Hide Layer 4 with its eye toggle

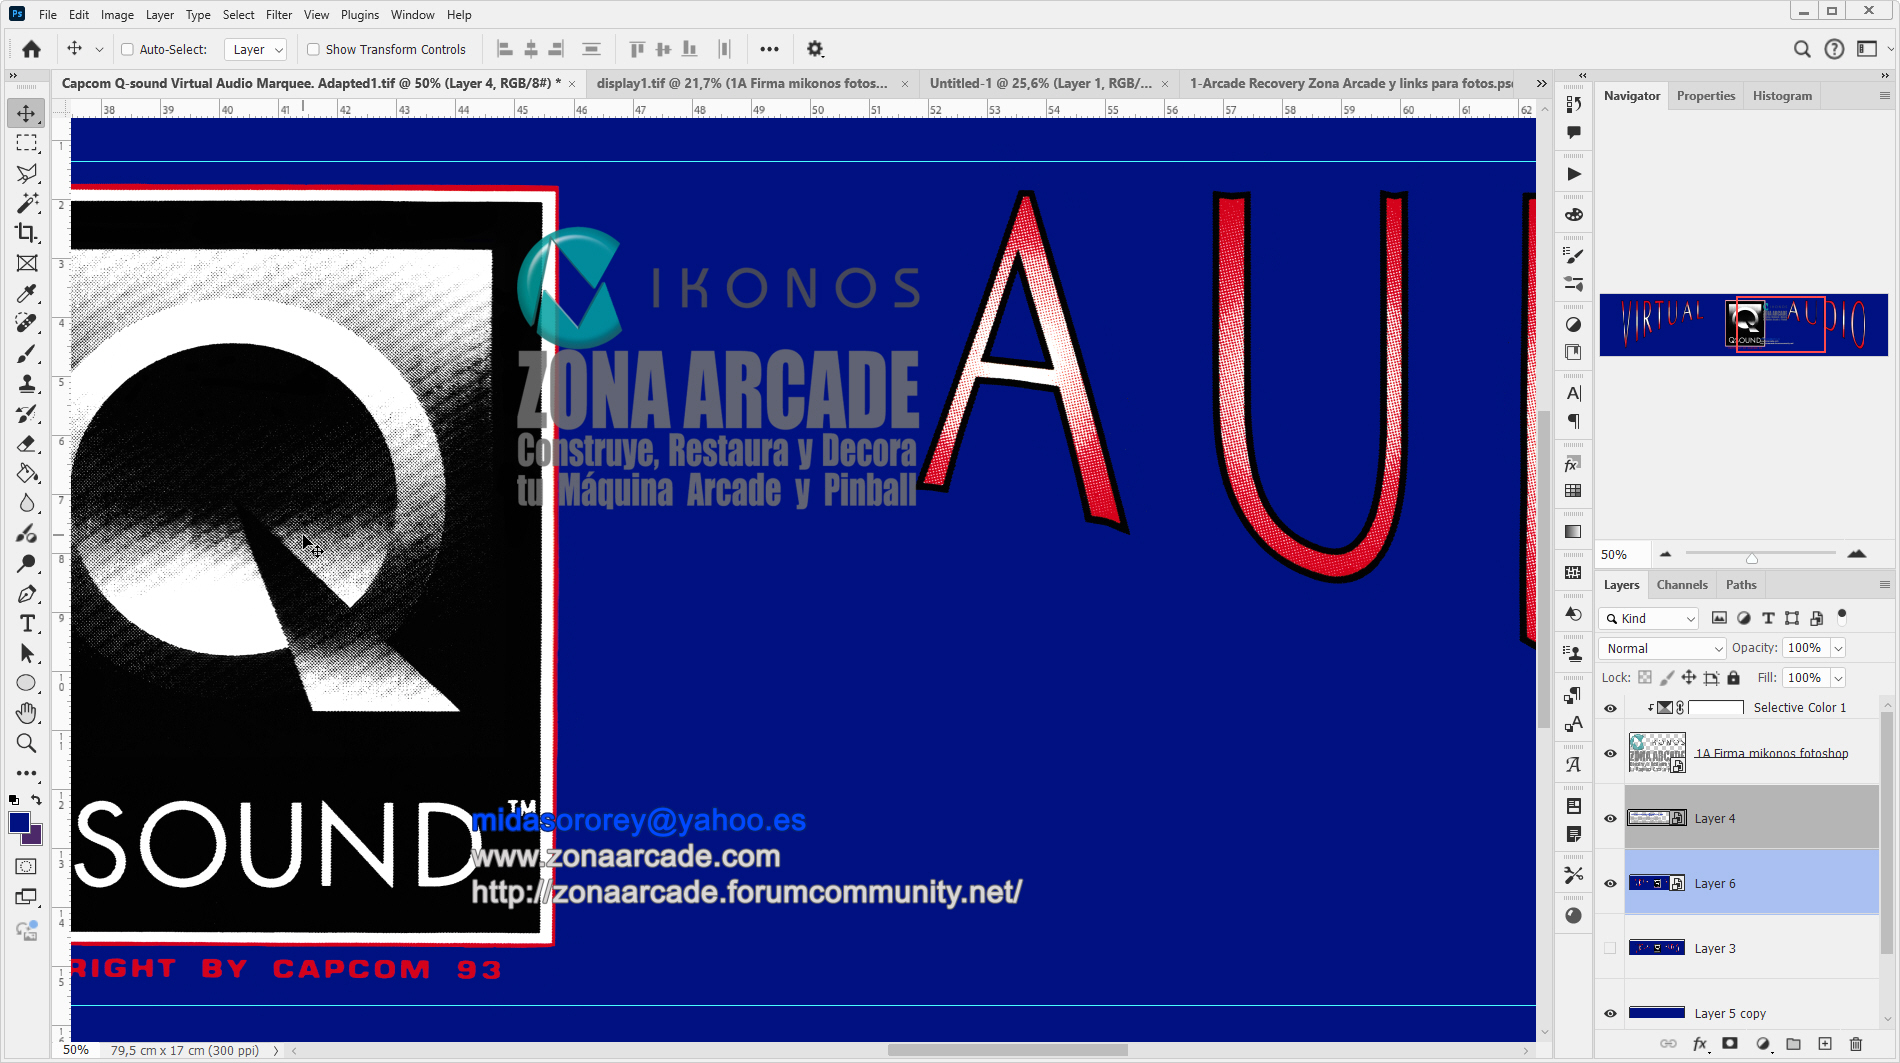(x=1610, y=818)
